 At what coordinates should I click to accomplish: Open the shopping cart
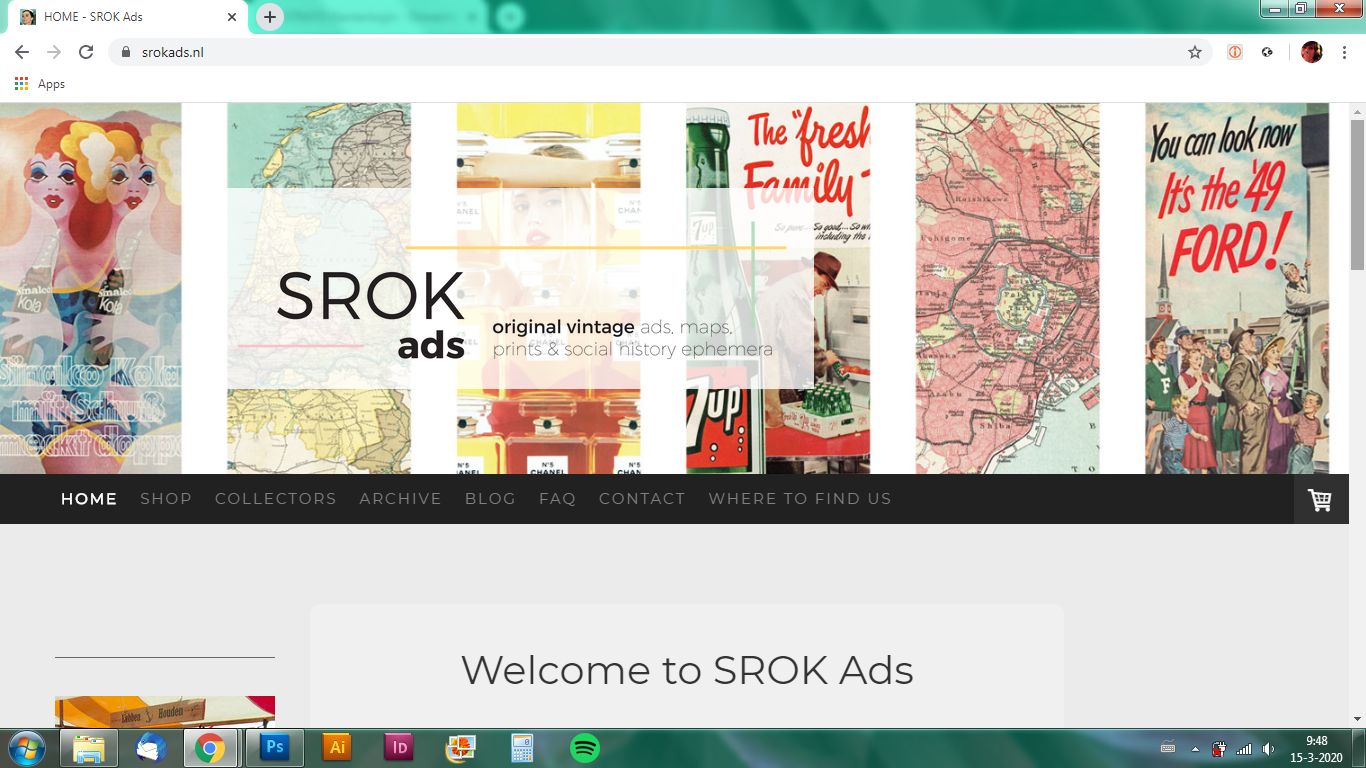(1320, 499)
